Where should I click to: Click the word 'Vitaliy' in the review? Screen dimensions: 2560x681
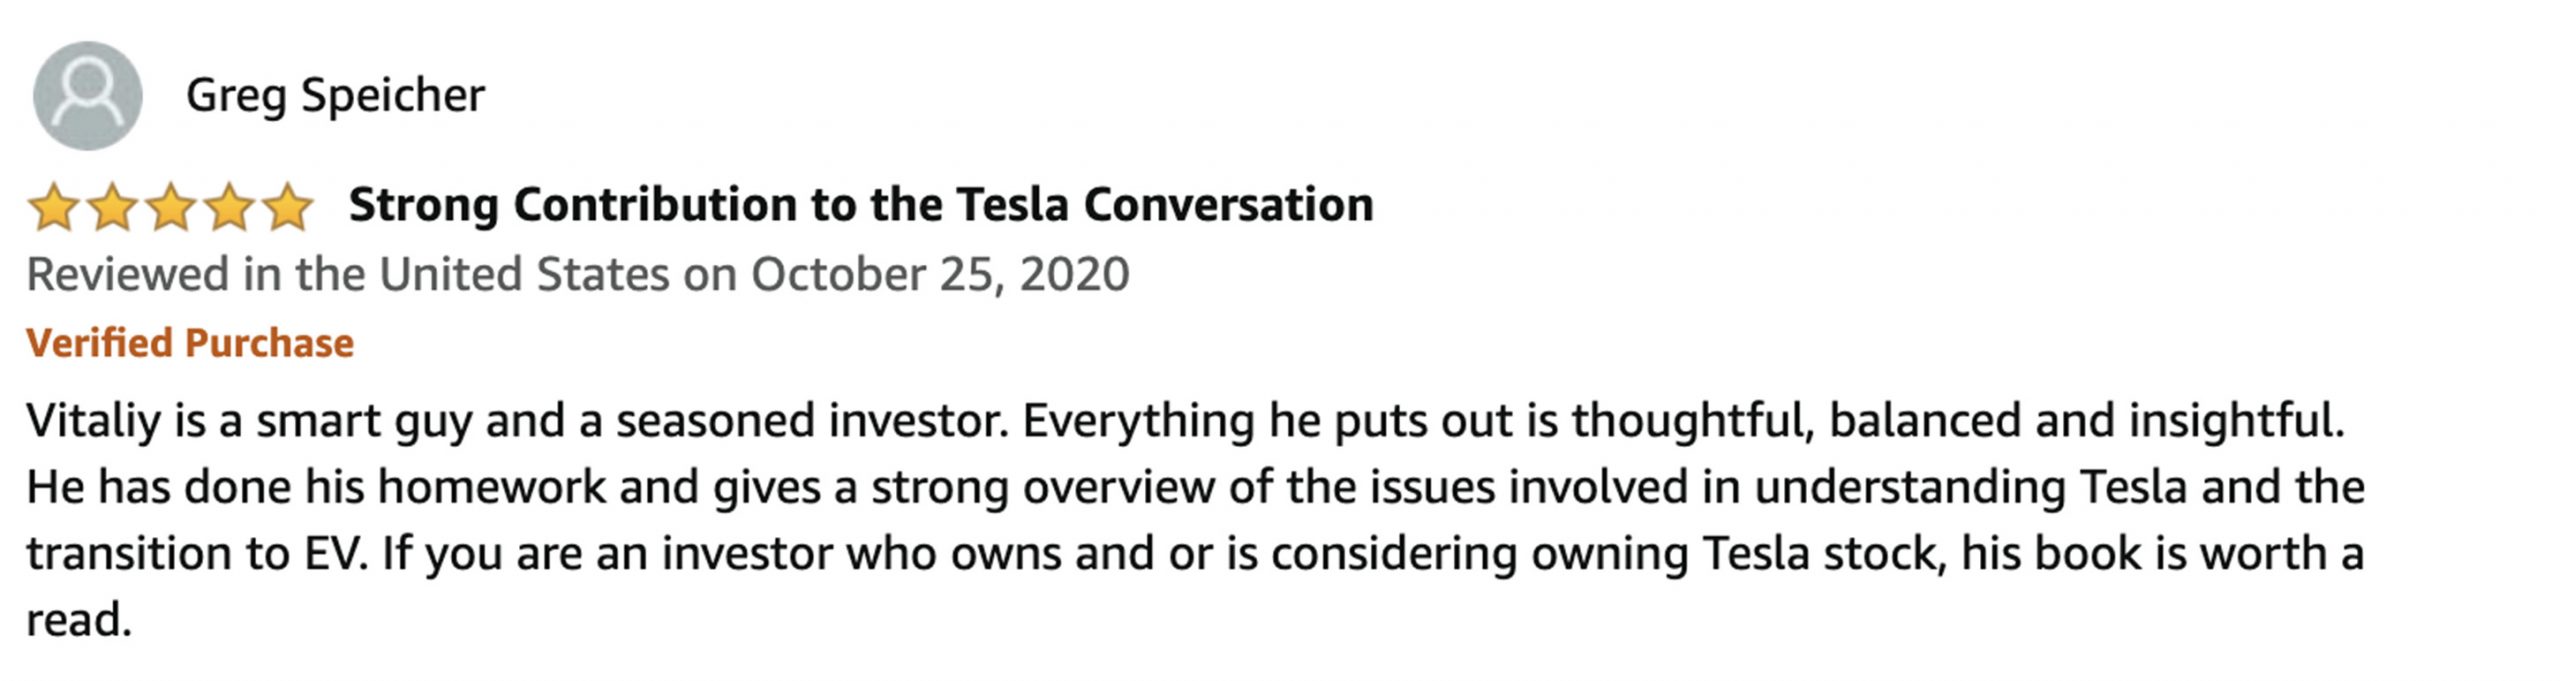93,421
